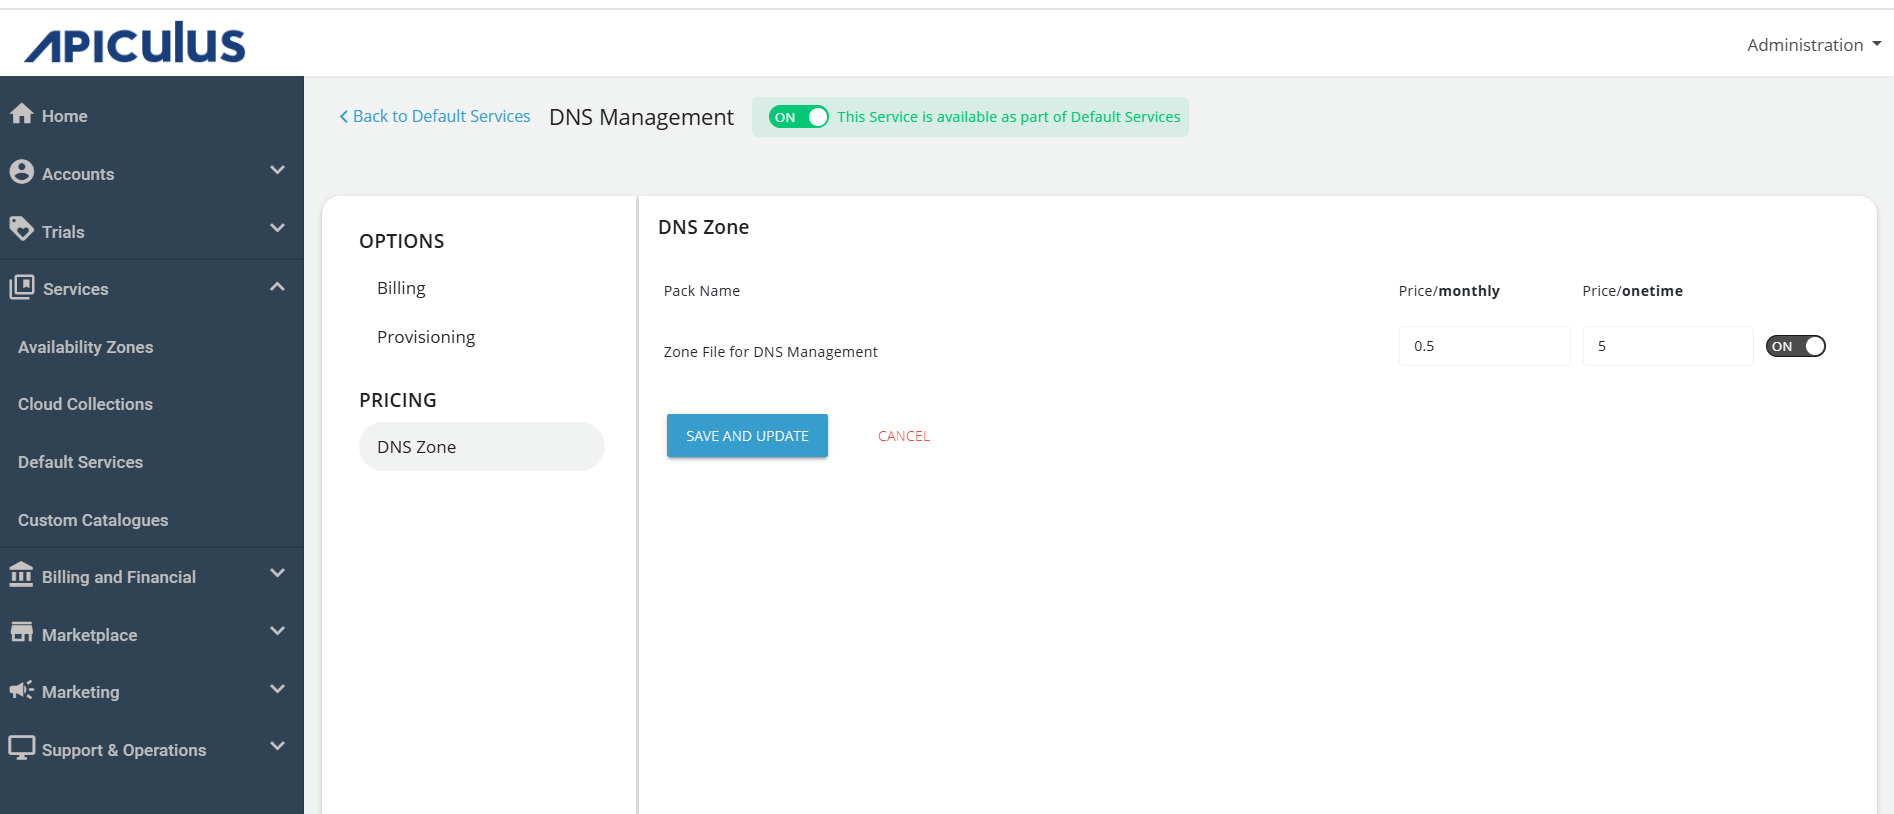Image resolution: width=1894 pixels, height=814 pixels.
Task: Click 'This Service is available' notice text
Action: point(1009,117)
